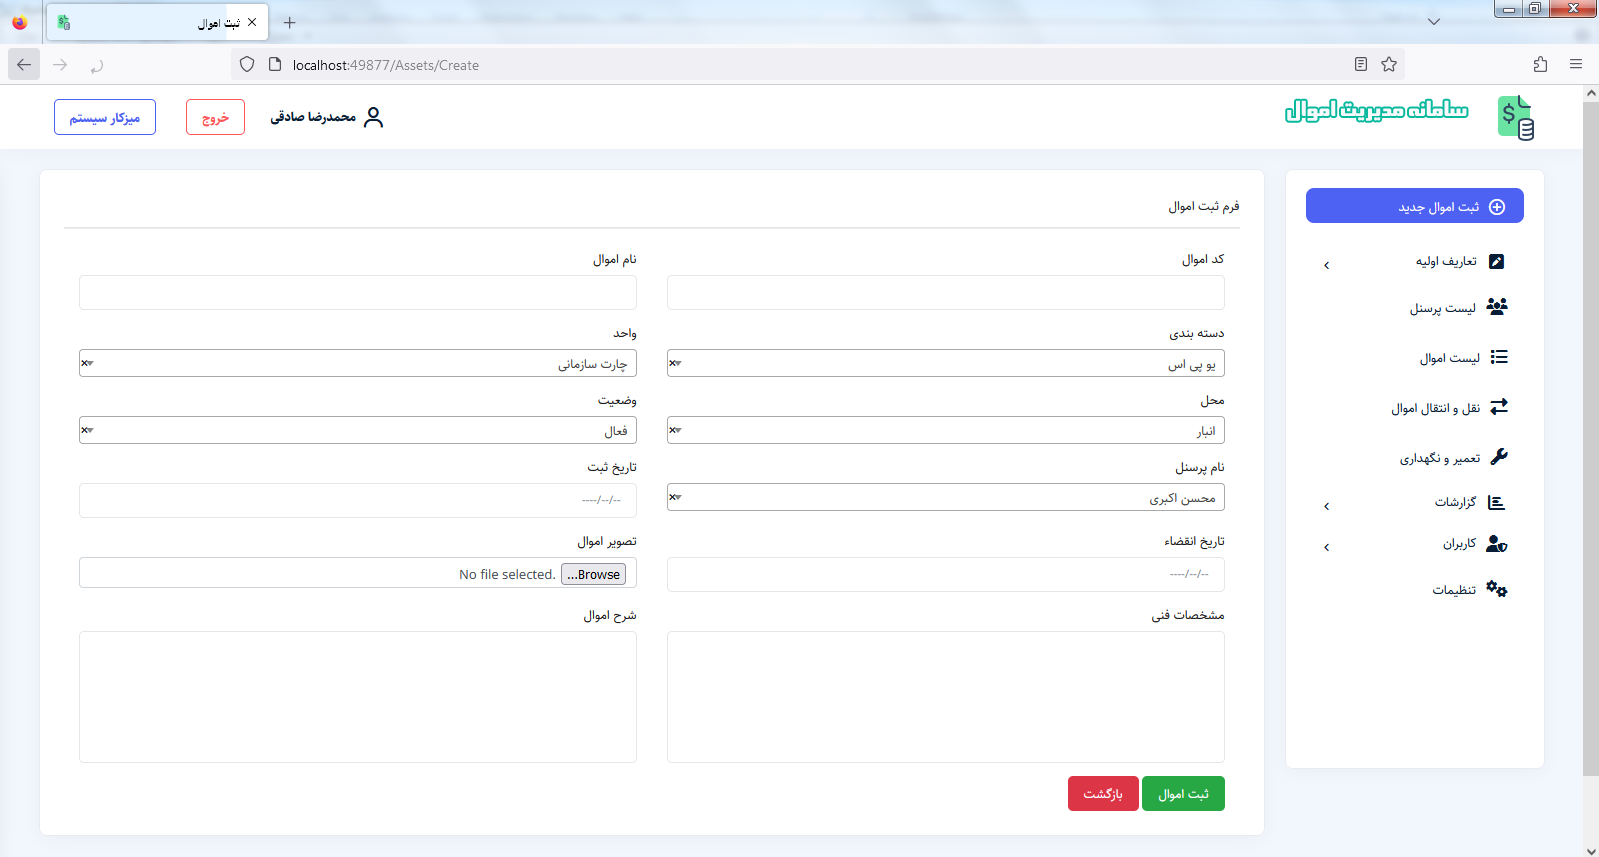Click the user profile icon in header
1599x857 pixels.
click(373, 118)
